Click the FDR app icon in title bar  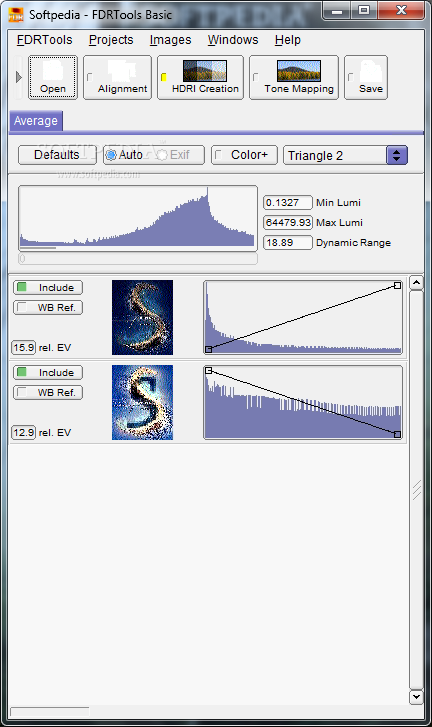click(15, 15)
